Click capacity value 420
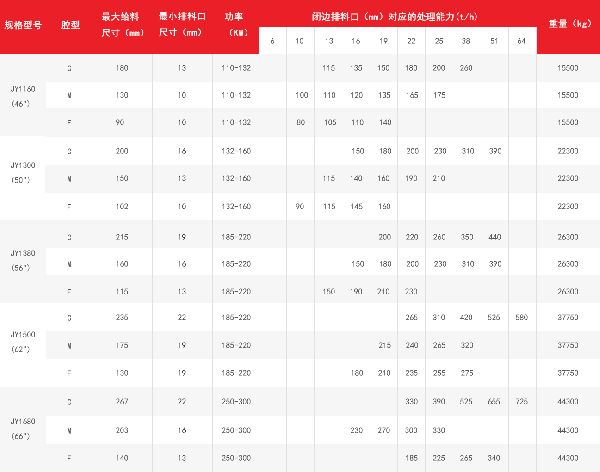This screenshot has height=472, width=600. click(466, 317)
